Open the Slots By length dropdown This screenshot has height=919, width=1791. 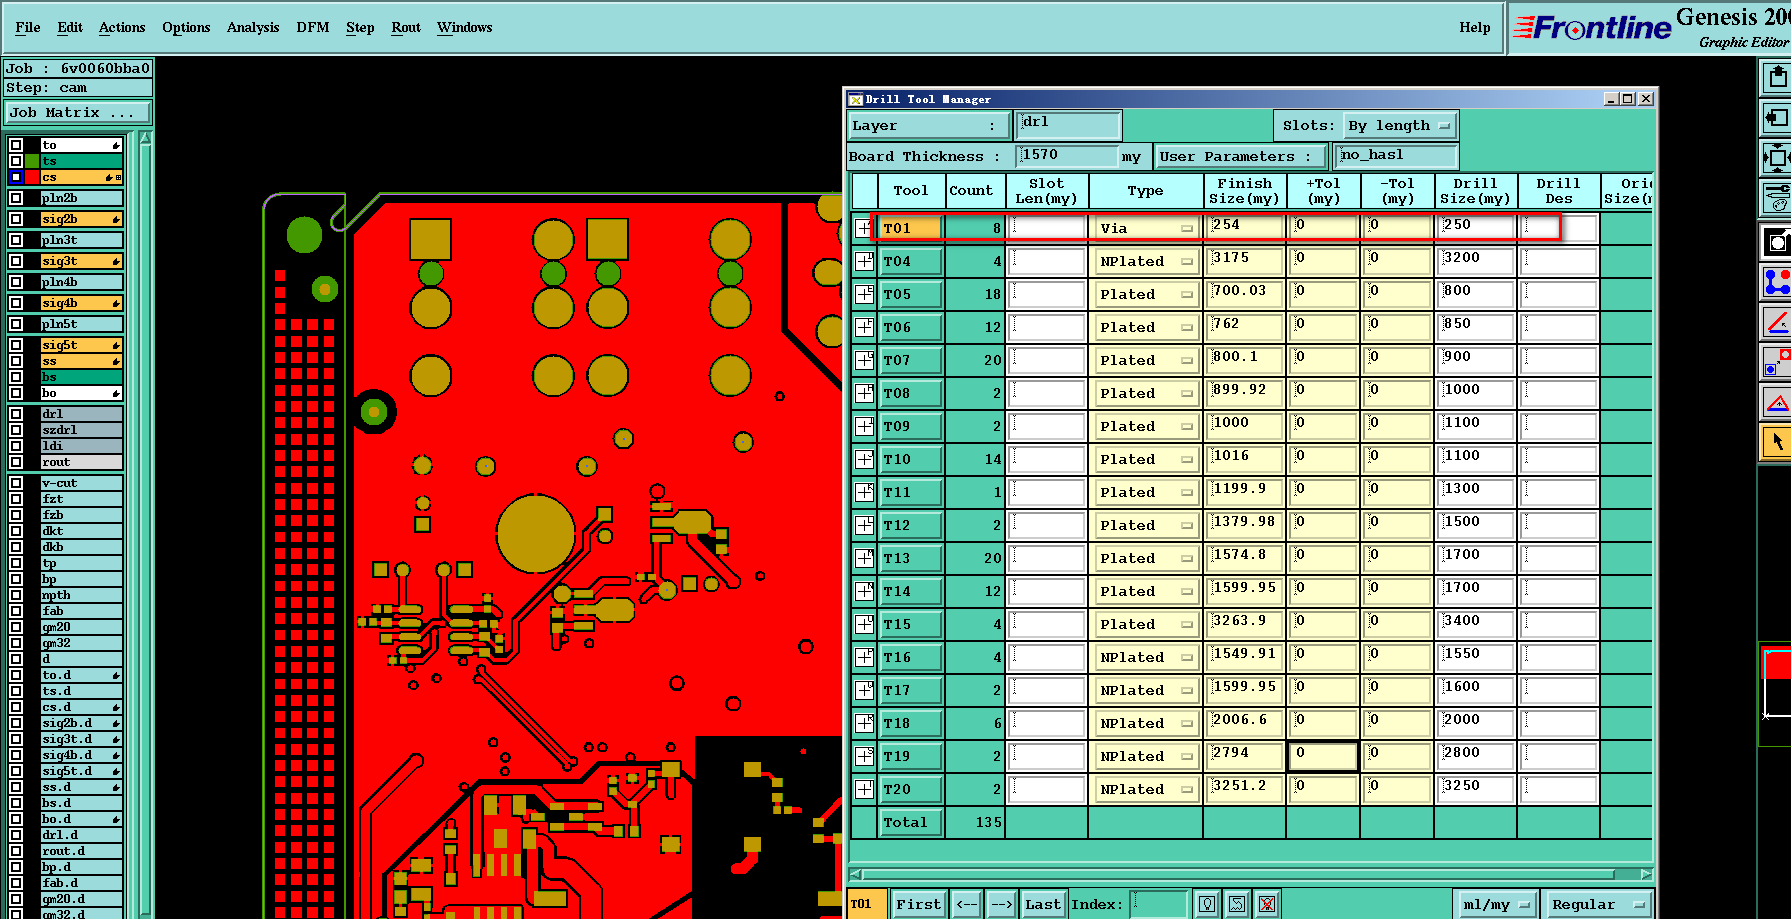tap(1399, 126)
